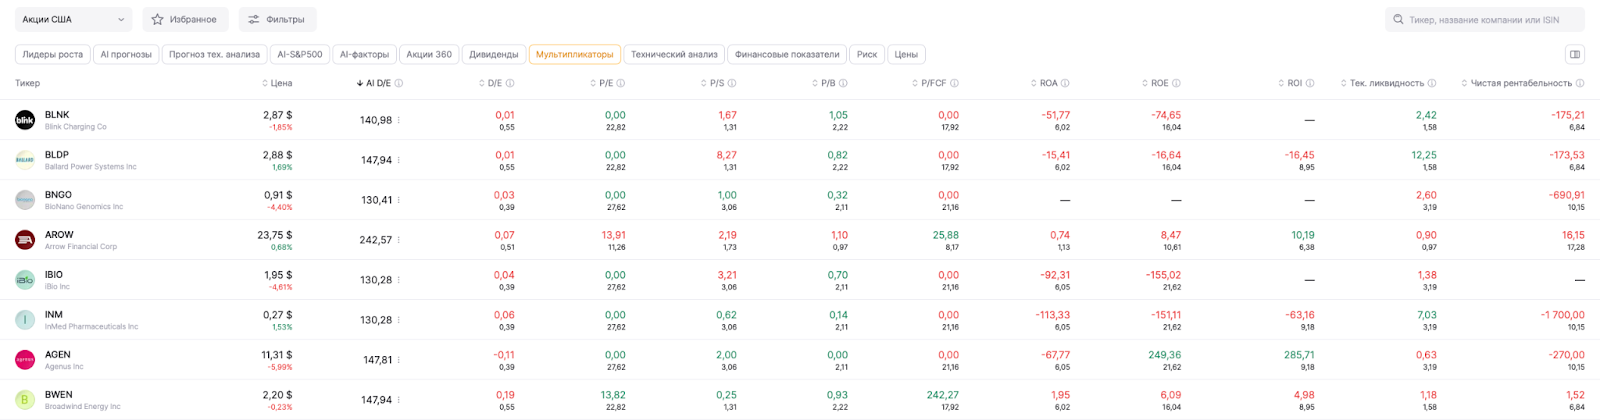The width and height of the screenshot is (1600, 420).
Task: Open the Акции США market dropdown
Action: point(73,19)
